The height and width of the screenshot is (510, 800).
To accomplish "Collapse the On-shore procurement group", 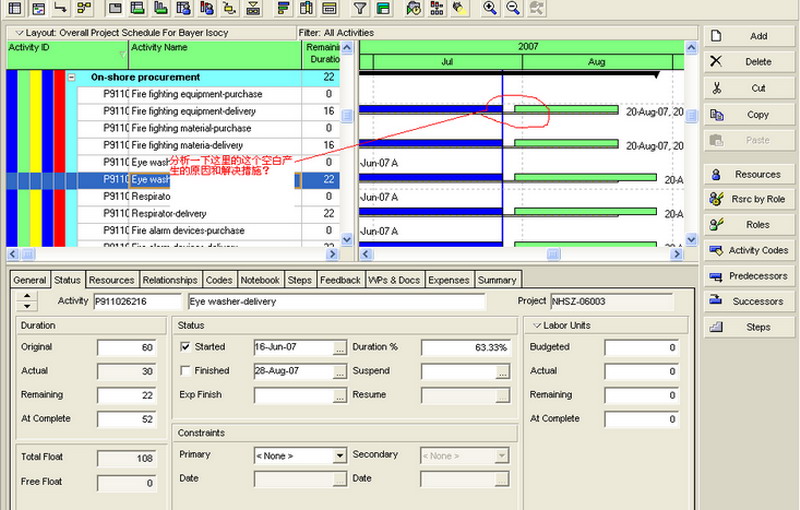I will tap(72, 78).
